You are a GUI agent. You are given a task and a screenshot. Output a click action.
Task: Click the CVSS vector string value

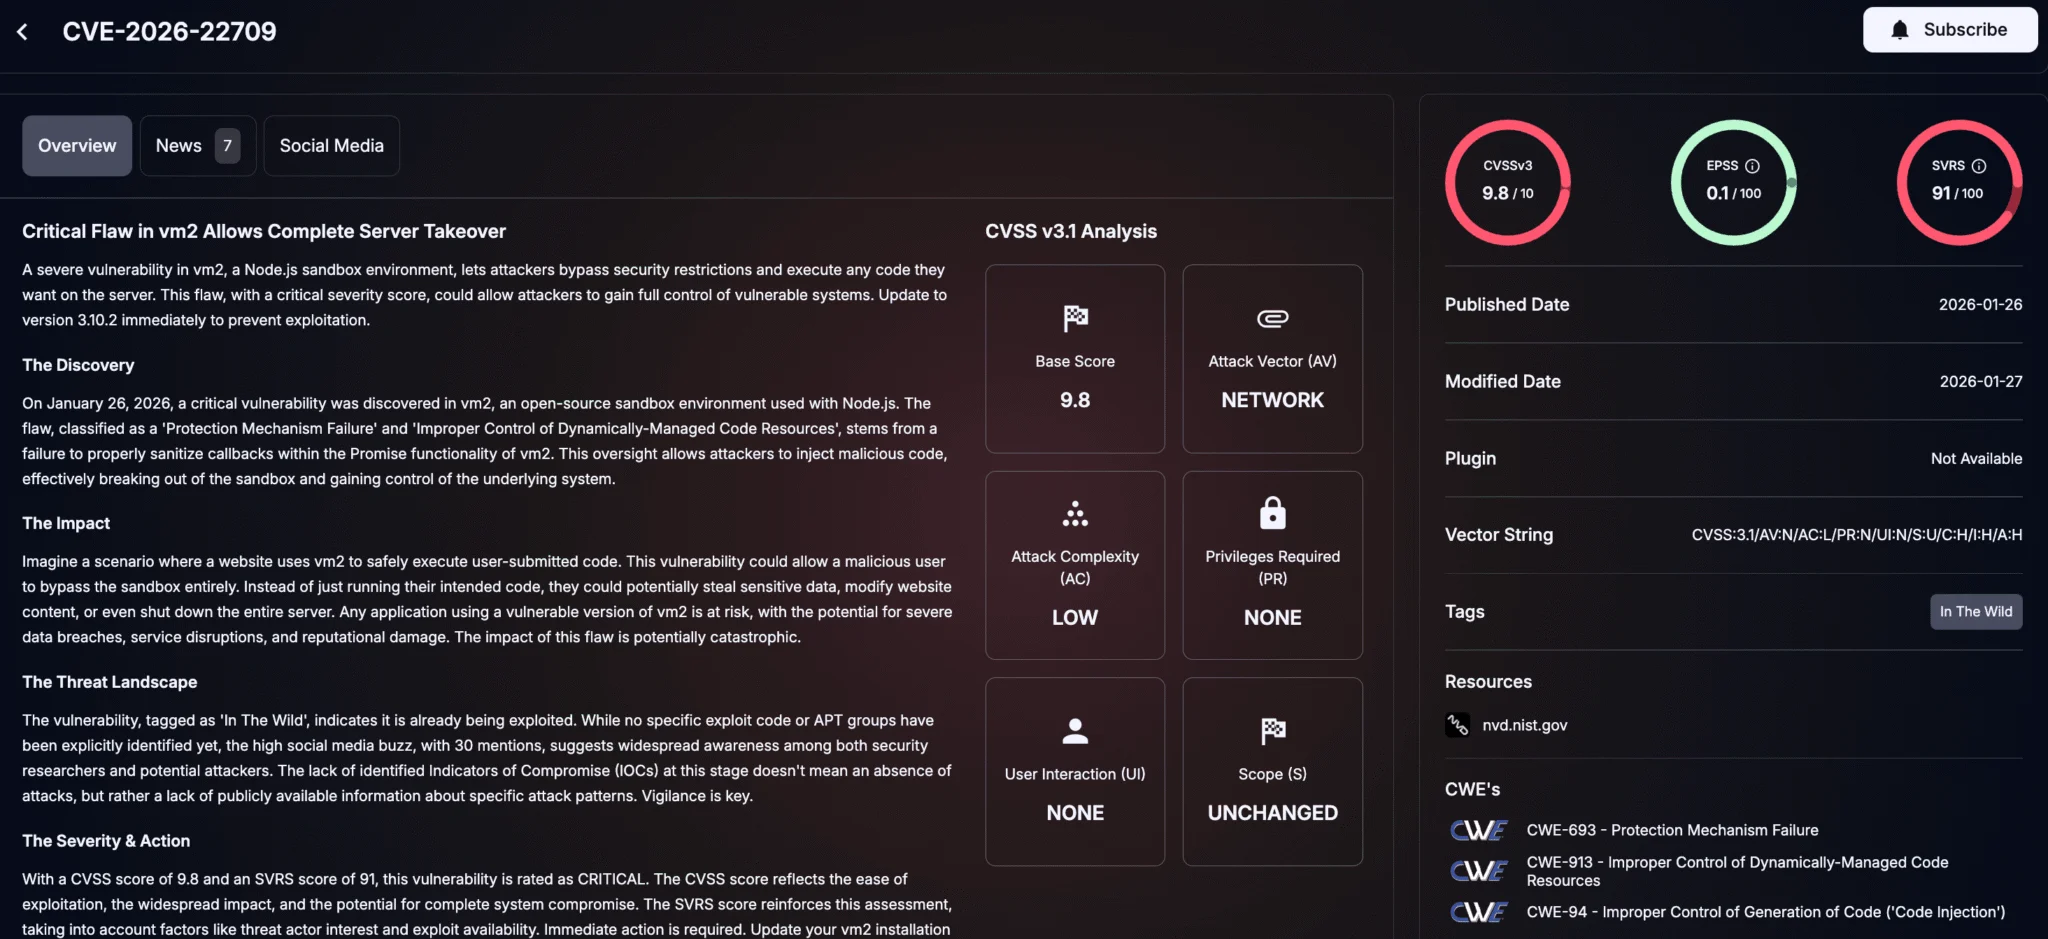click(x=1856, y=535)
